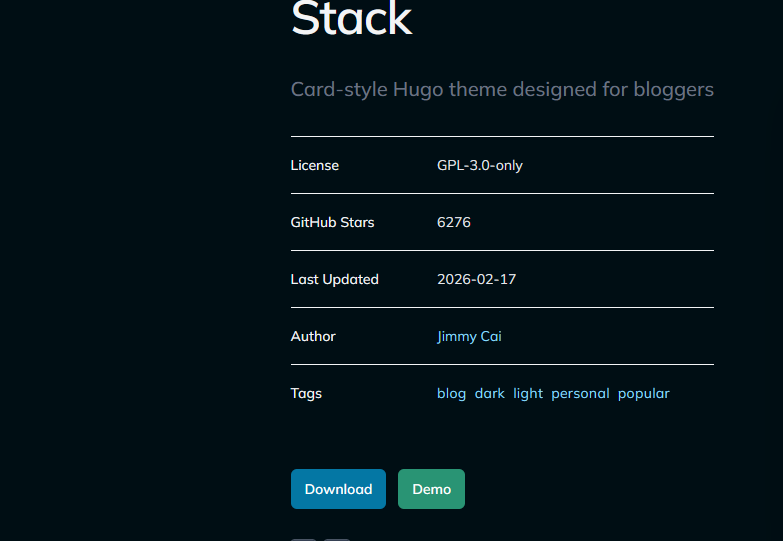Open author Jimmy Cai's link
Viewport: 783px width, 541px height.
[x=469, y=336]
